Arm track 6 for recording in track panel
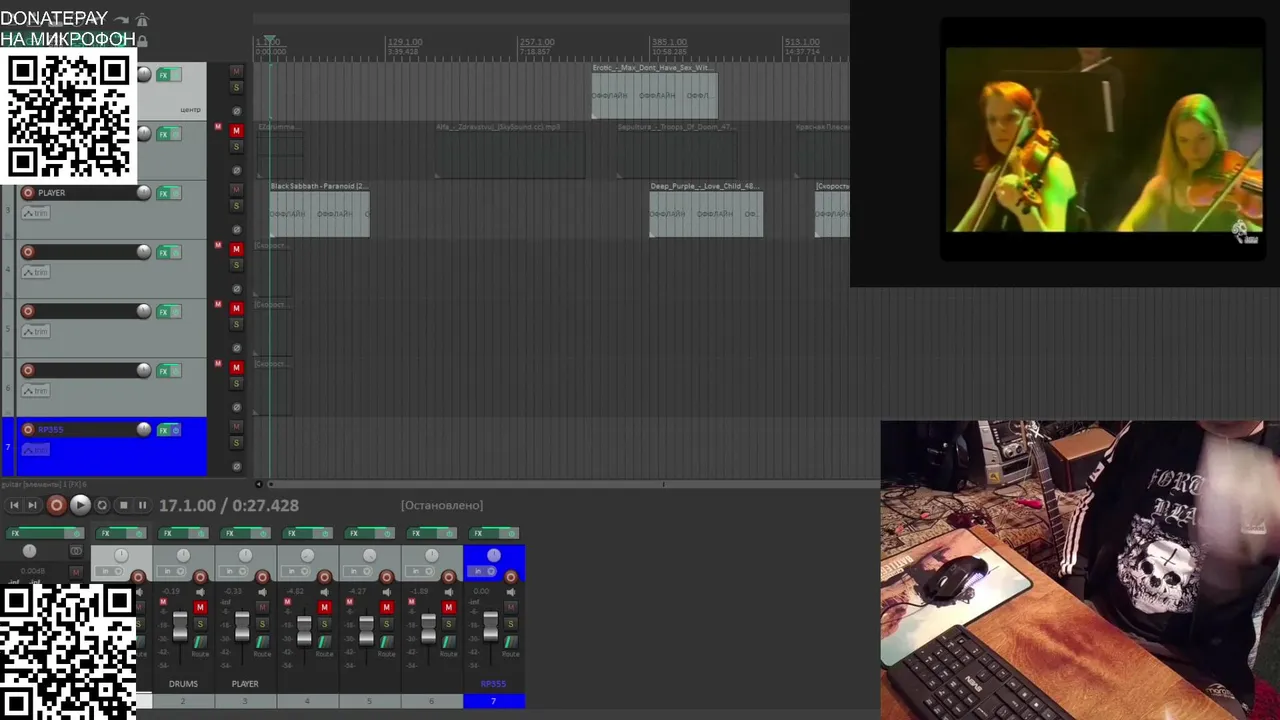Viewport: 1280px width, 720px height. pos(28,370)
